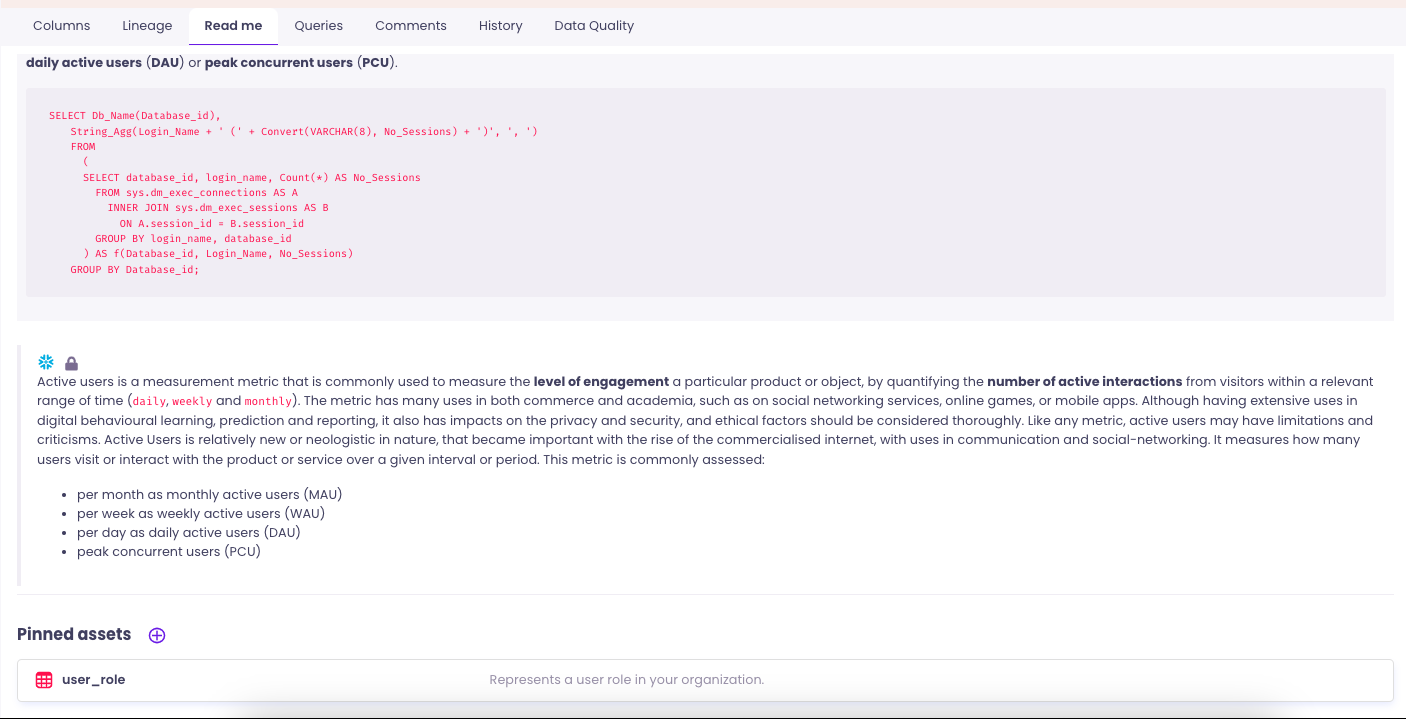The image size is (1406, 719).
Task: Go to the Queries tab
Action: tap(318, 26)
